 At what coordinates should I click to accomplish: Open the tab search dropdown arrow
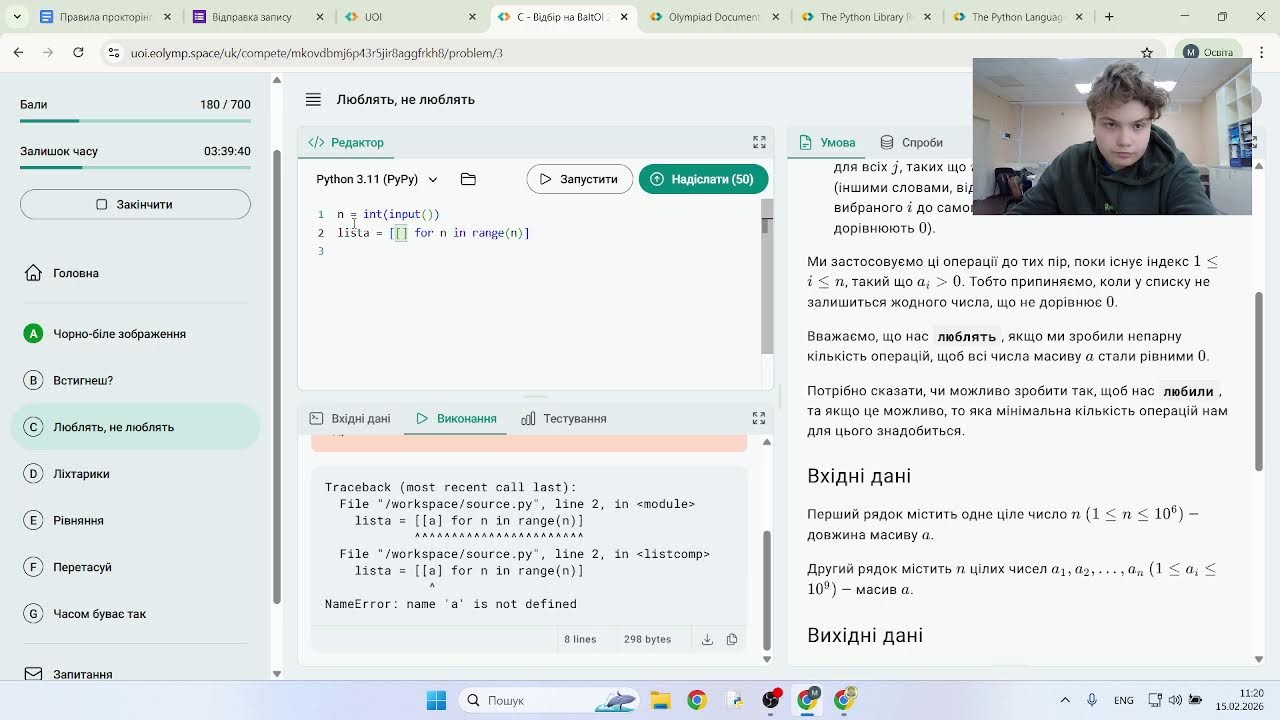click(x=17, y=17)
